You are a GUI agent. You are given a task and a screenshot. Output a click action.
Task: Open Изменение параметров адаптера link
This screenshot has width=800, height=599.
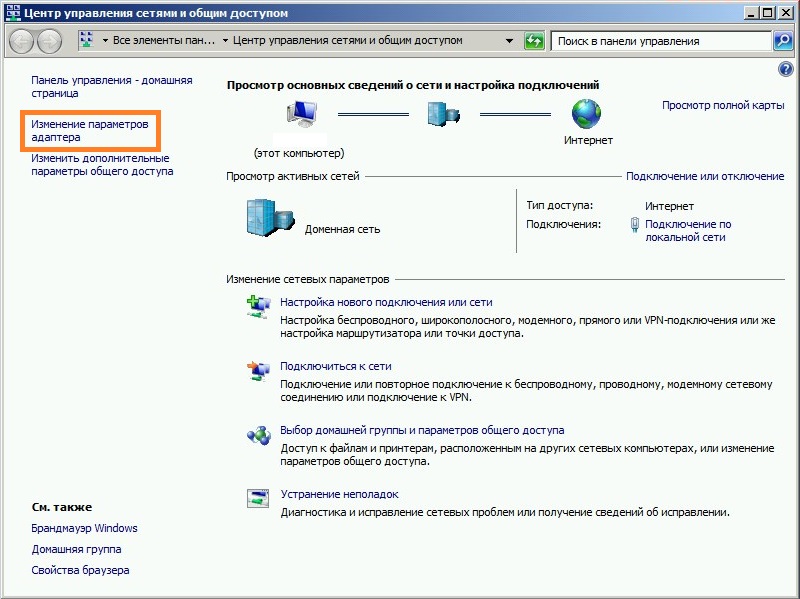[x=89, y=131]
